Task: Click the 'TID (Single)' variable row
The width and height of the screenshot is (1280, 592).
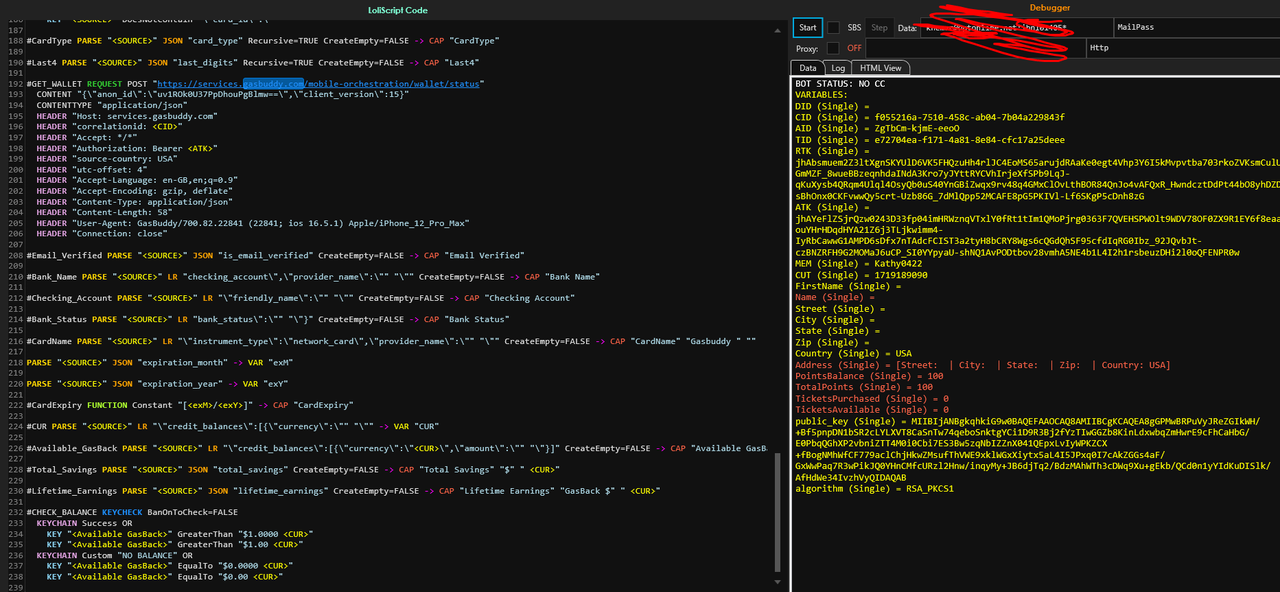Action: (x=930, y=140)
